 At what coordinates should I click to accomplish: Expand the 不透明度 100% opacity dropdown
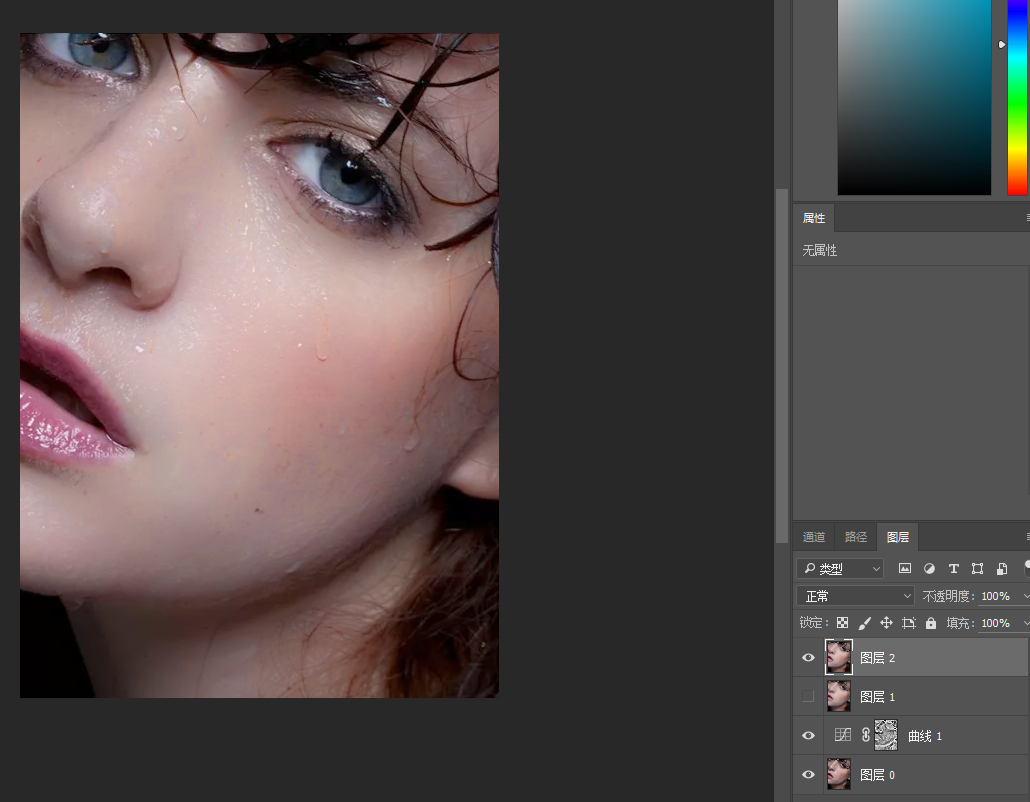[x=1025, y=596]
